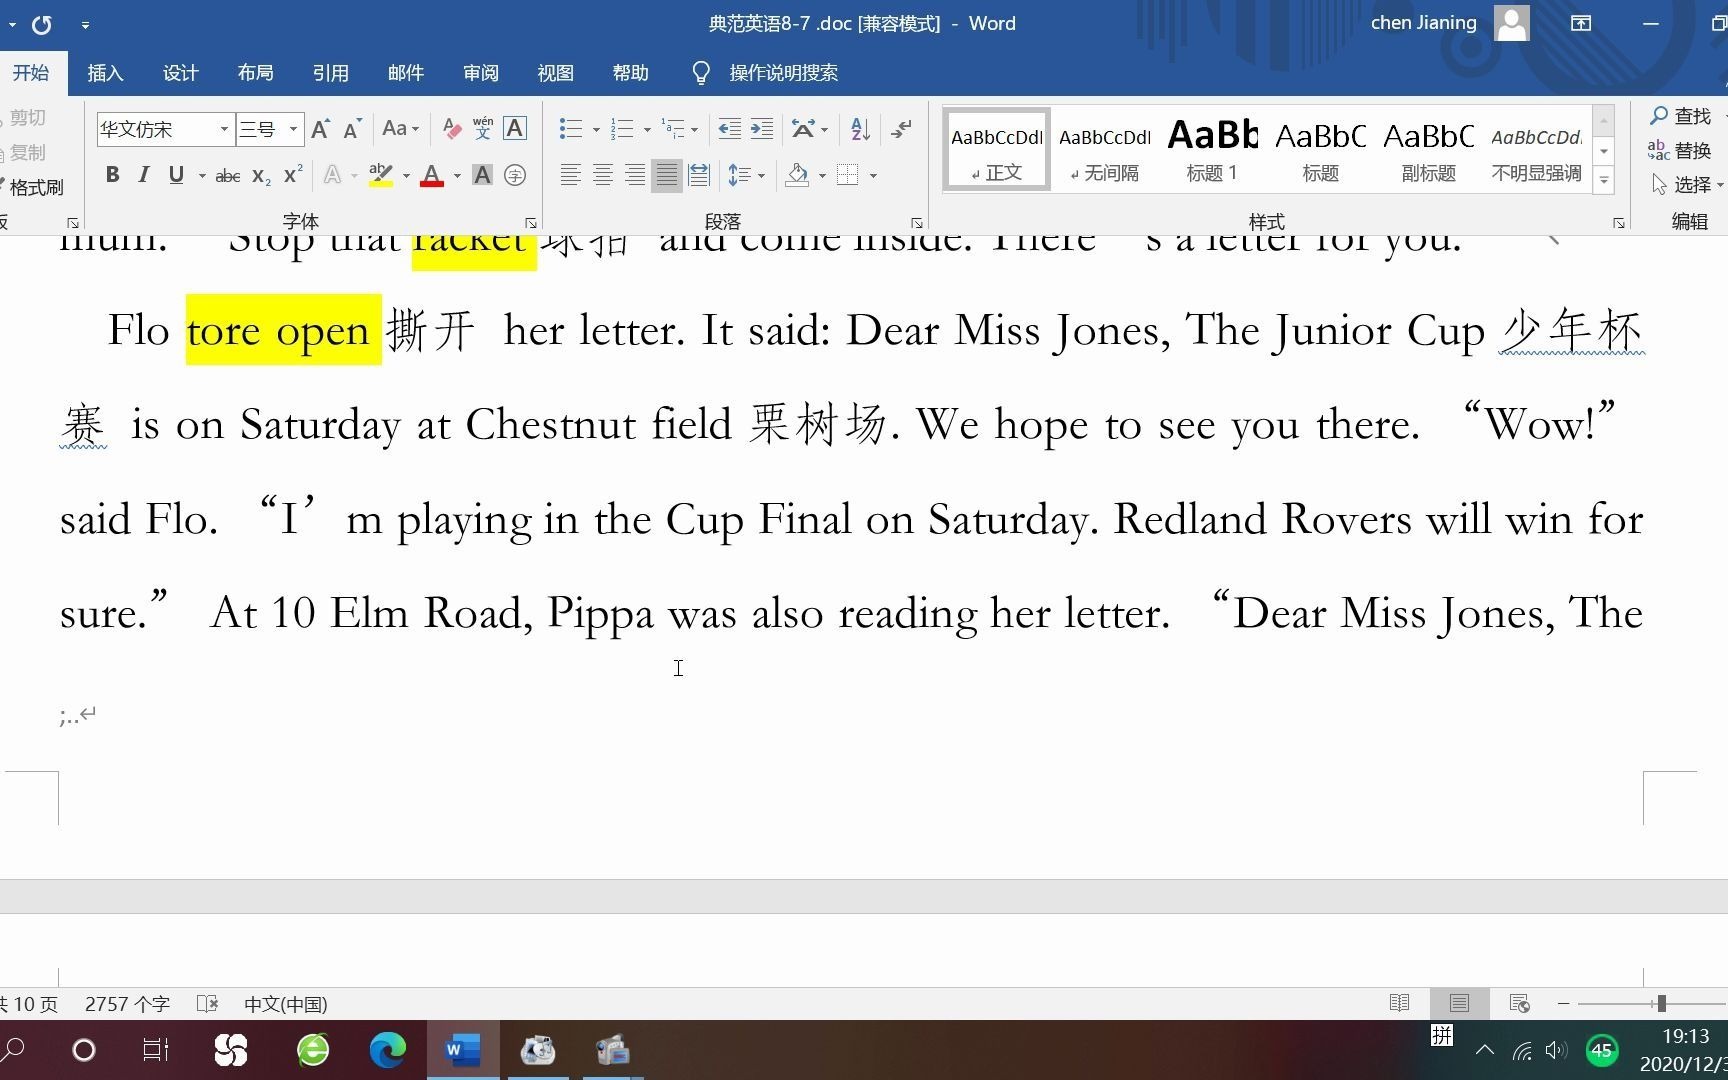
Task: Open the 审阅 tab
Action: click(480, 73)
